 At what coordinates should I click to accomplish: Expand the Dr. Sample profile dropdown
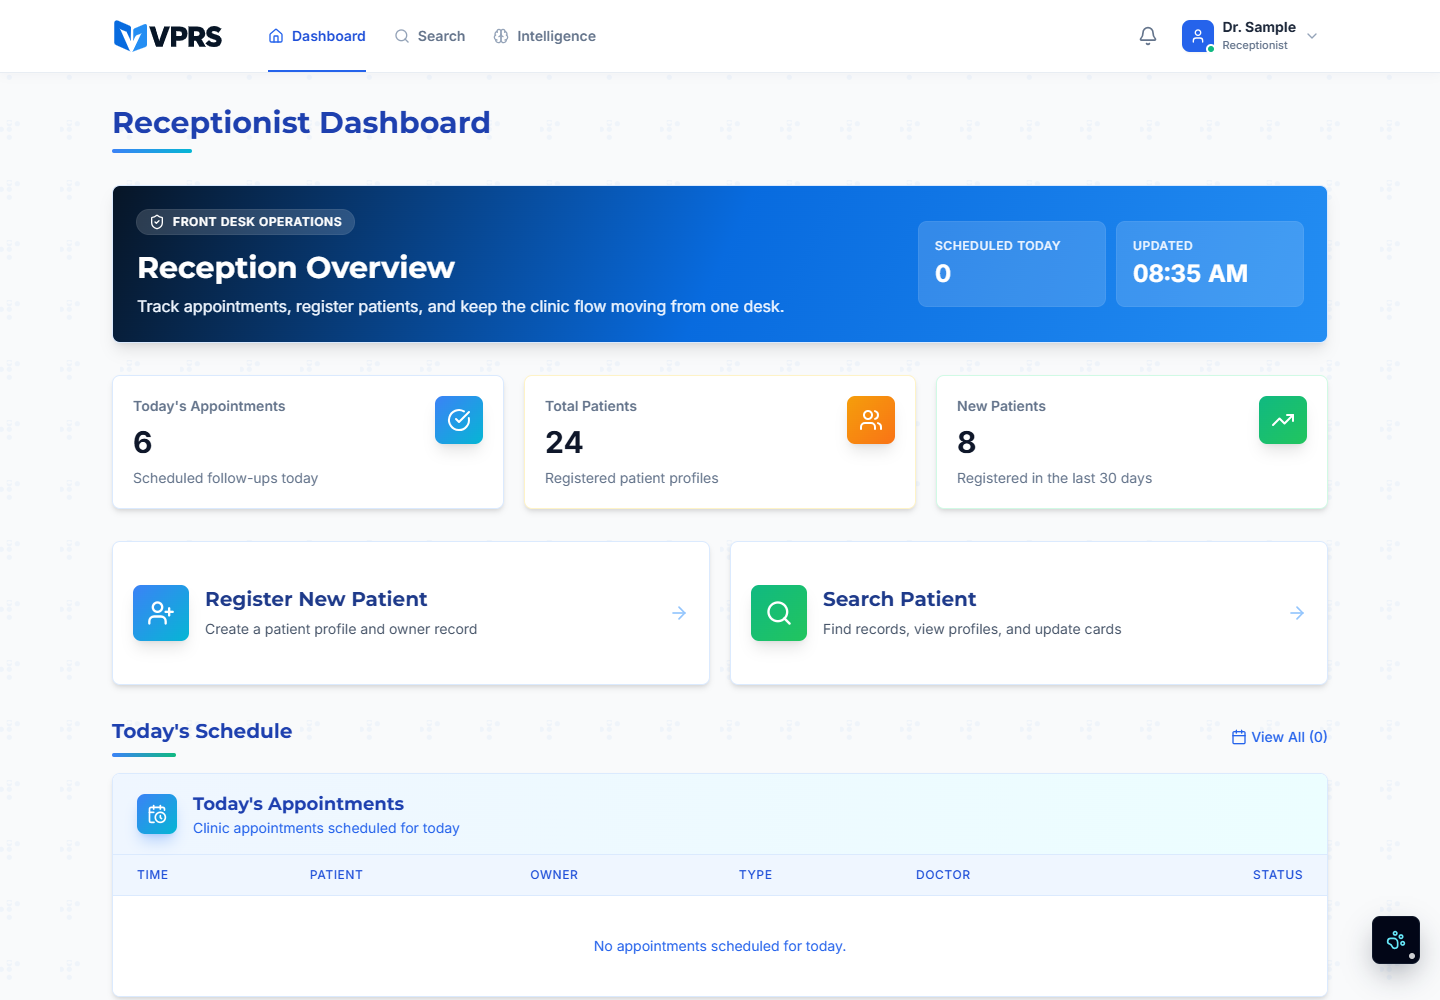1312,36
